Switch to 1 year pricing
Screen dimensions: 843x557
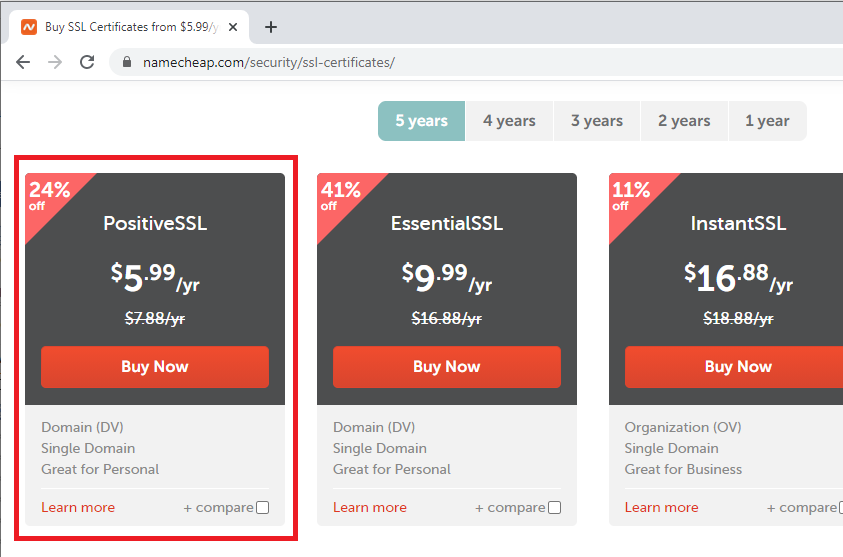pyautogui.click(x=767, y=121)
